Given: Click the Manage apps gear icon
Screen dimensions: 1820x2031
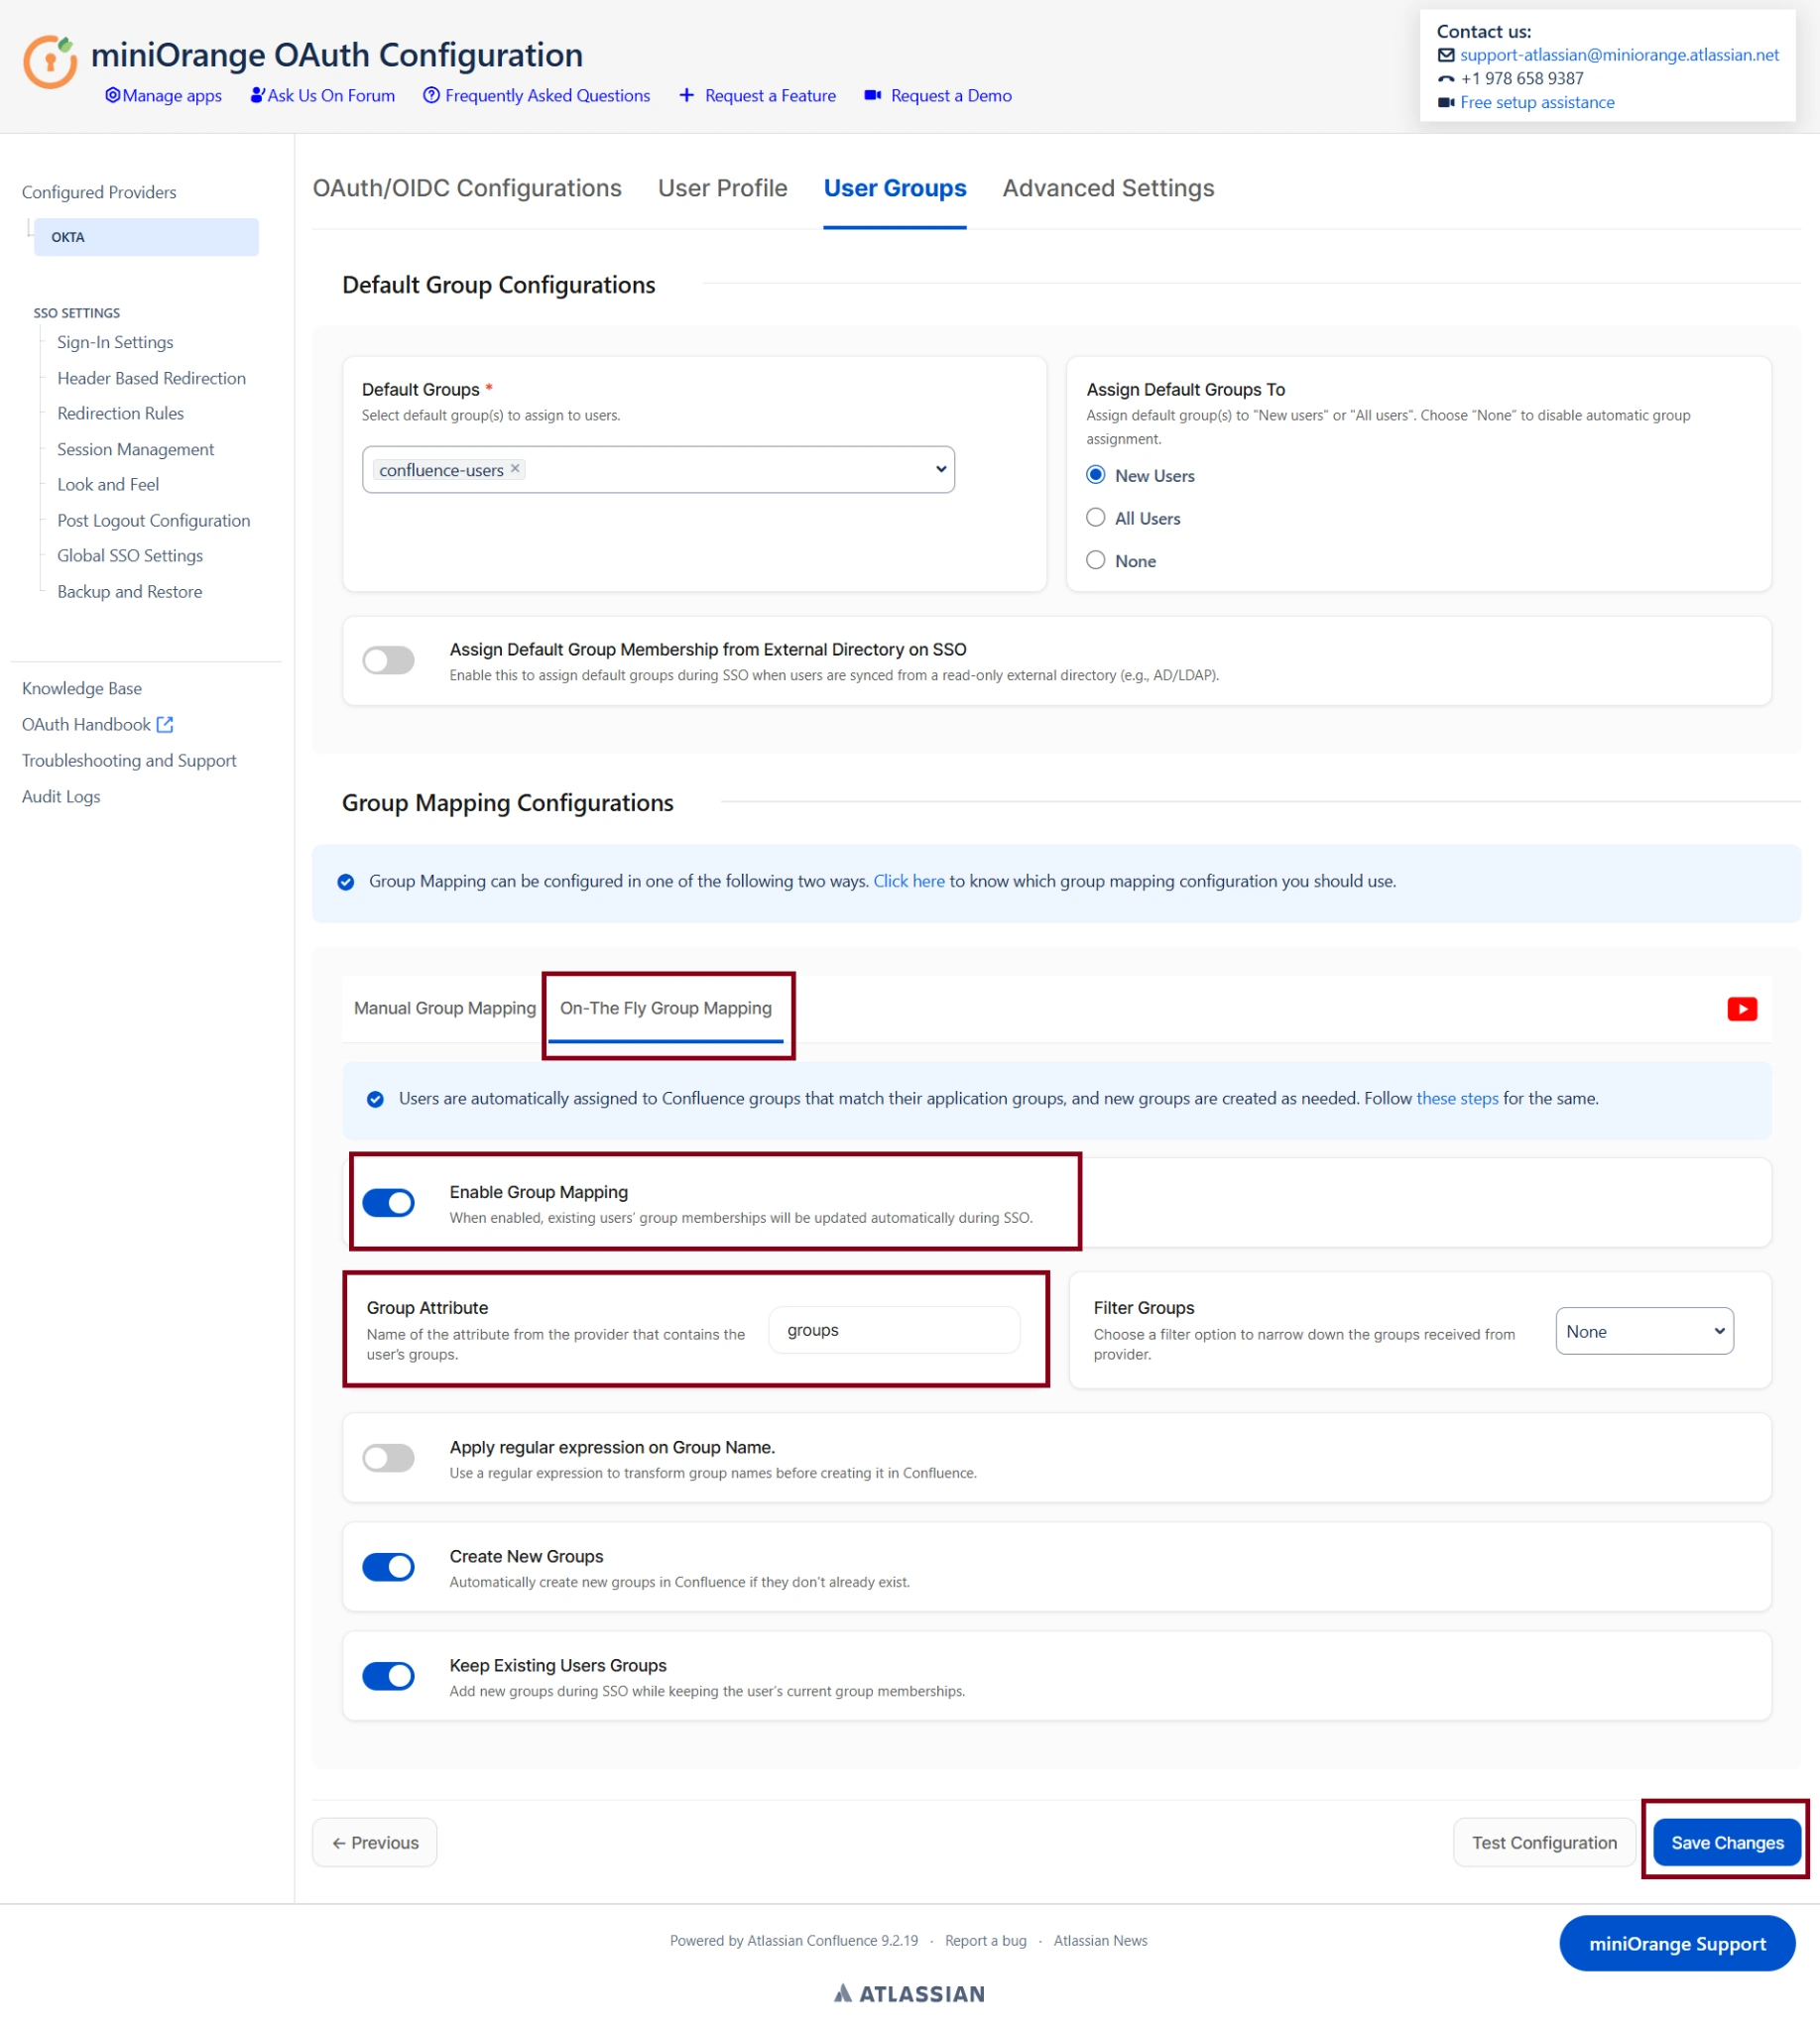Looking at the screenshot, I should (x=112, y=95).
